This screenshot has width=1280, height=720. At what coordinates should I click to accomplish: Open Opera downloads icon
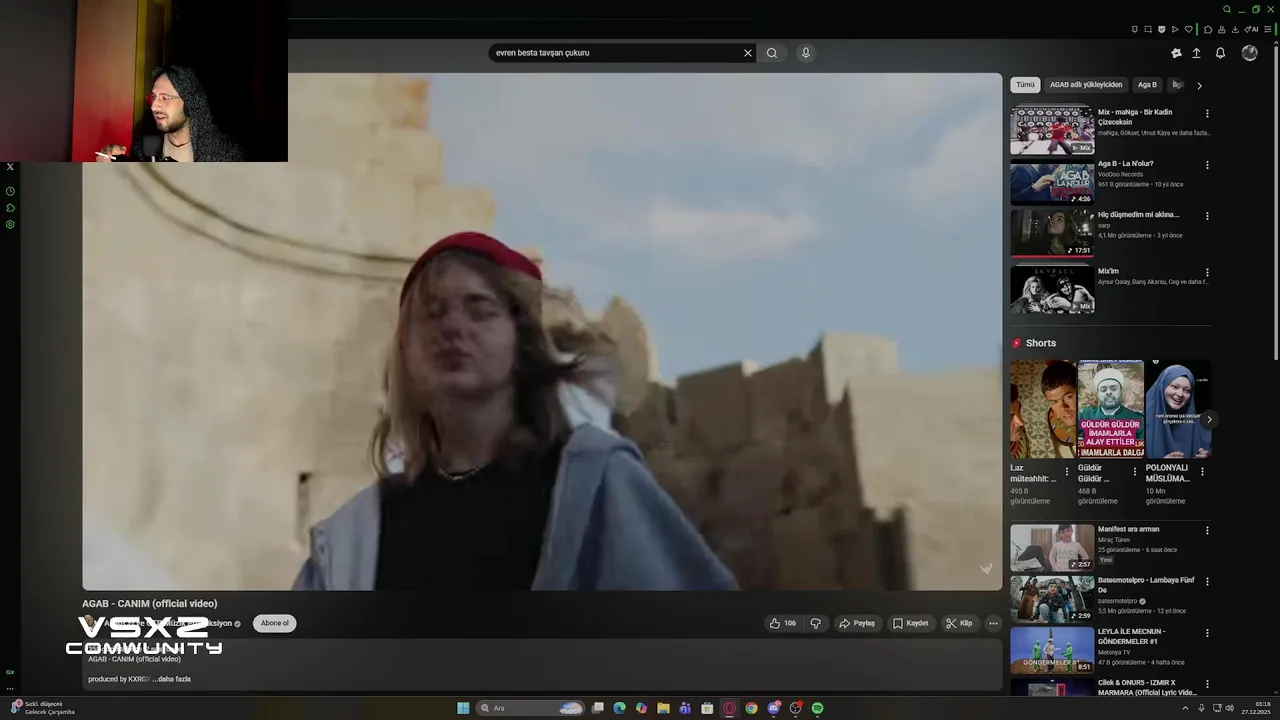click(x=1235, y=29)
